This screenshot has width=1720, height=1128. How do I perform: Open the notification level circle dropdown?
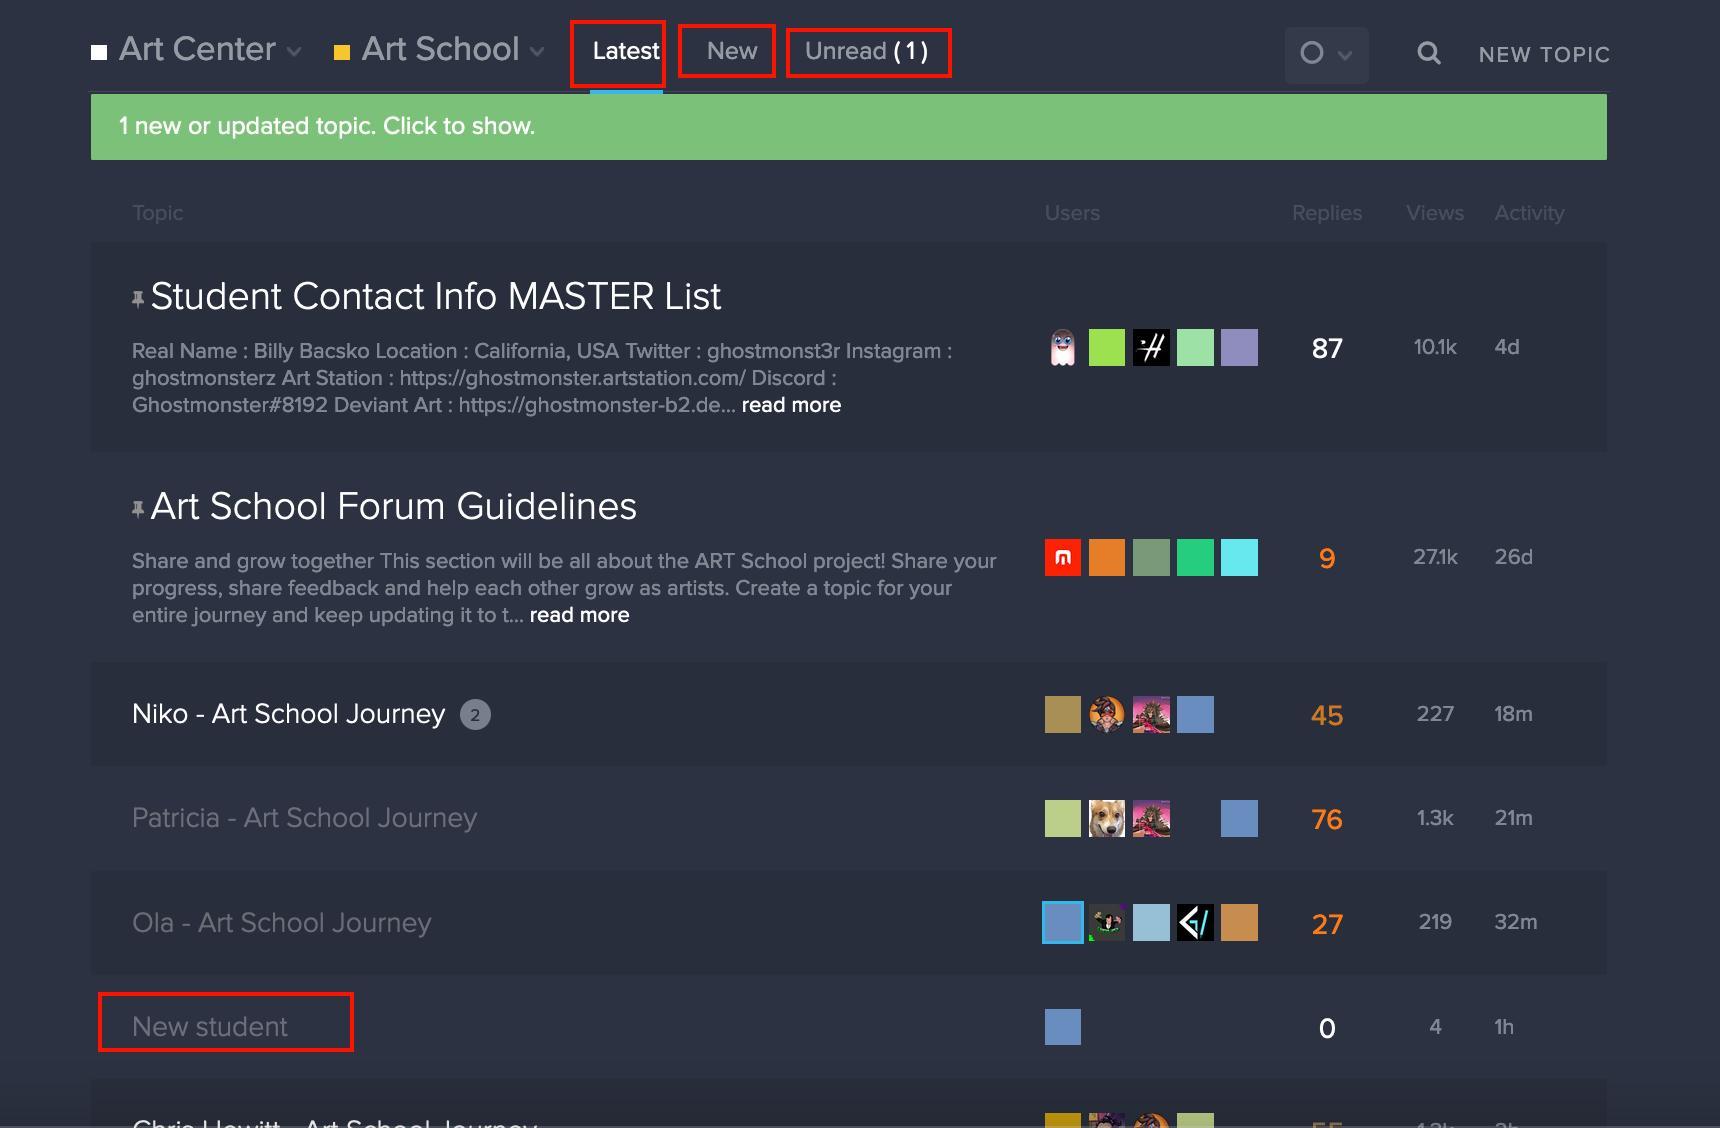click(x=1325, y=54)
